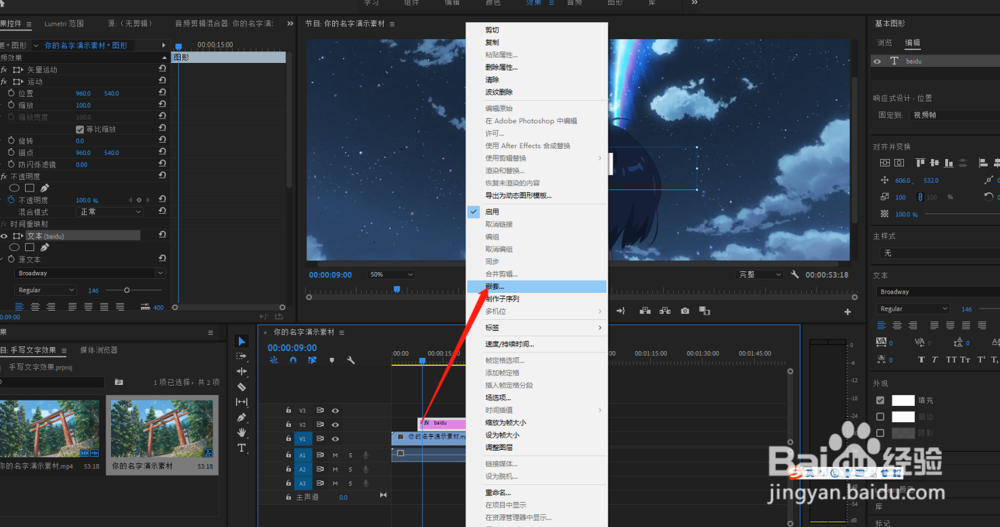Click the Lift button in Program Monitor

coord(645,311)
